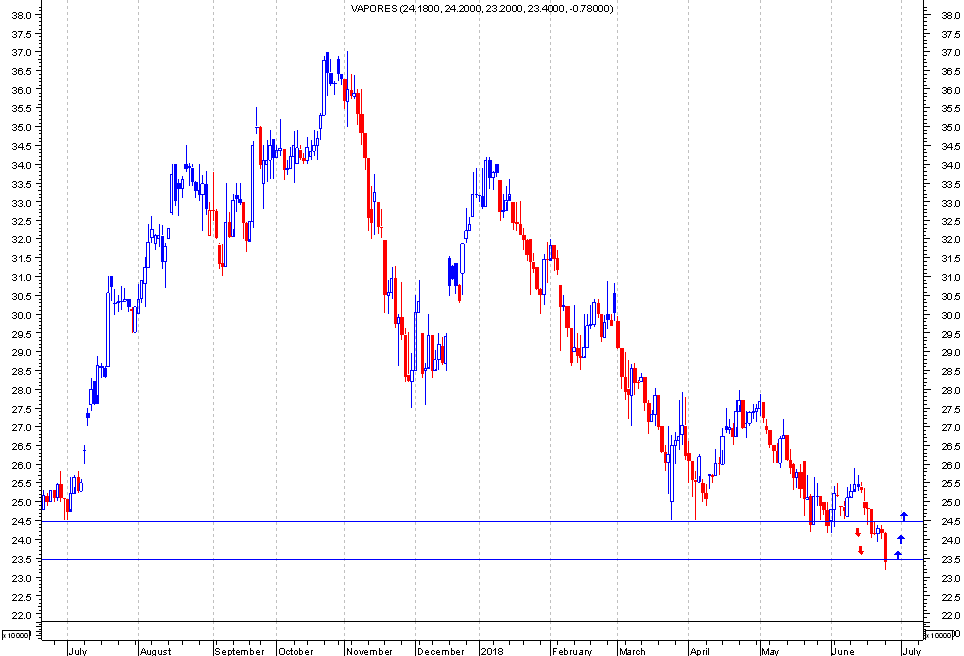Click the 32.0 price label on left axis

tap(22, 240)
